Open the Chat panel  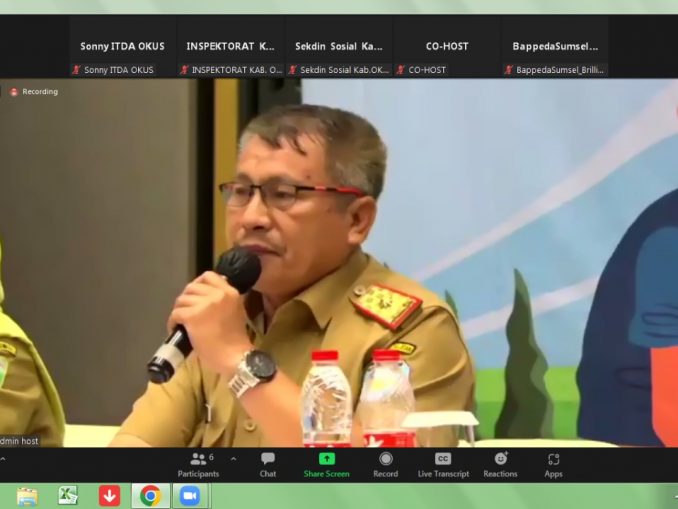268,463
